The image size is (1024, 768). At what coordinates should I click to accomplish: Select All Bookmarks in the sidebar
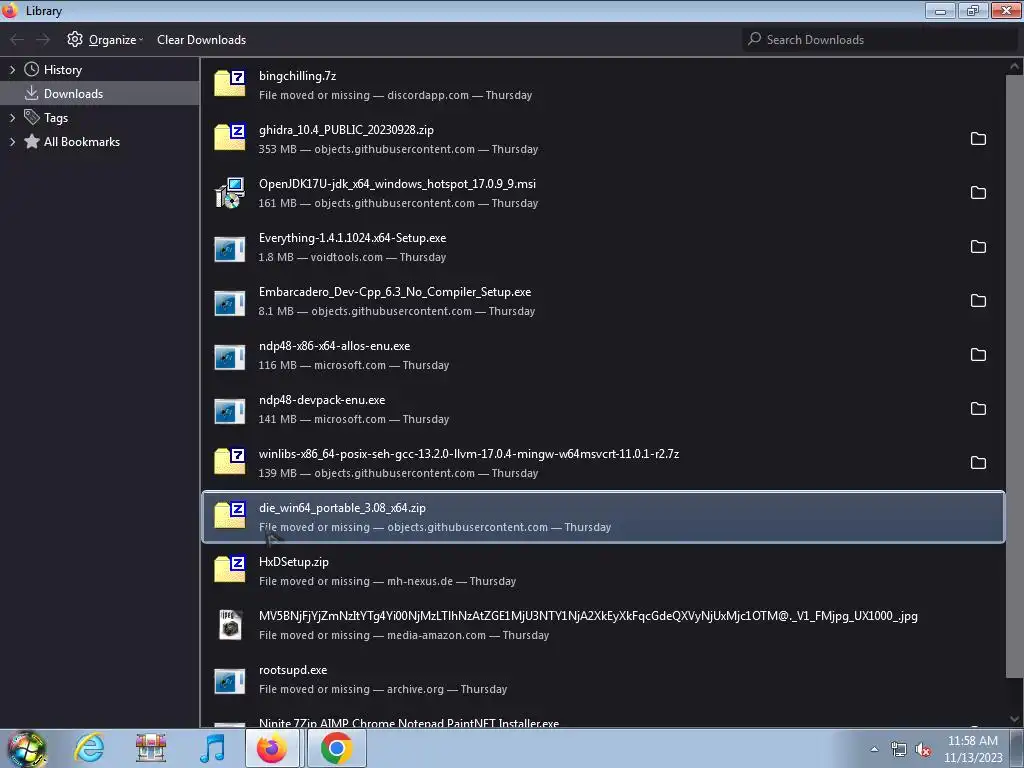(99, 142)
